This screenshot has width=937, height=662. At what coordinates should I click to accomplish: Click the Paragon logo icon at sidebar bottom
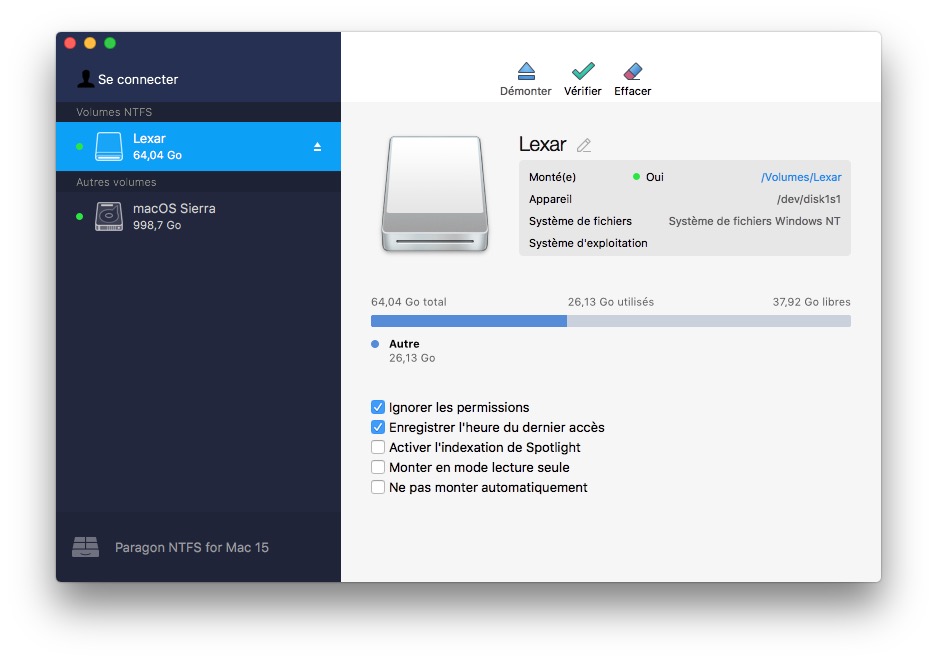[85, 547]
